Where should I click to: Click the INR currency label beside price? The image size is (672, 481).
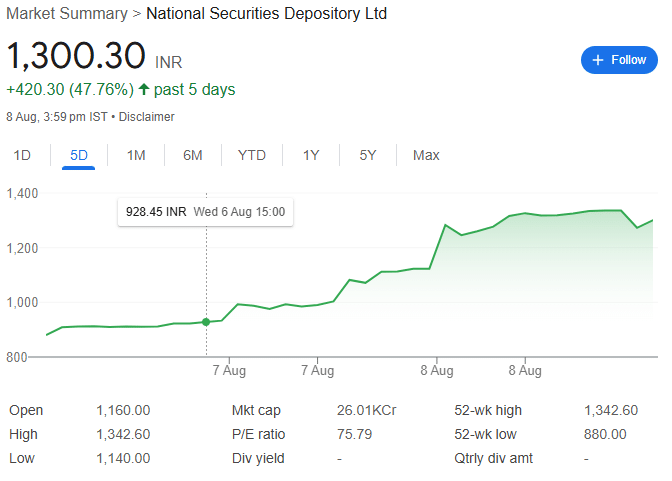point(168,63)
